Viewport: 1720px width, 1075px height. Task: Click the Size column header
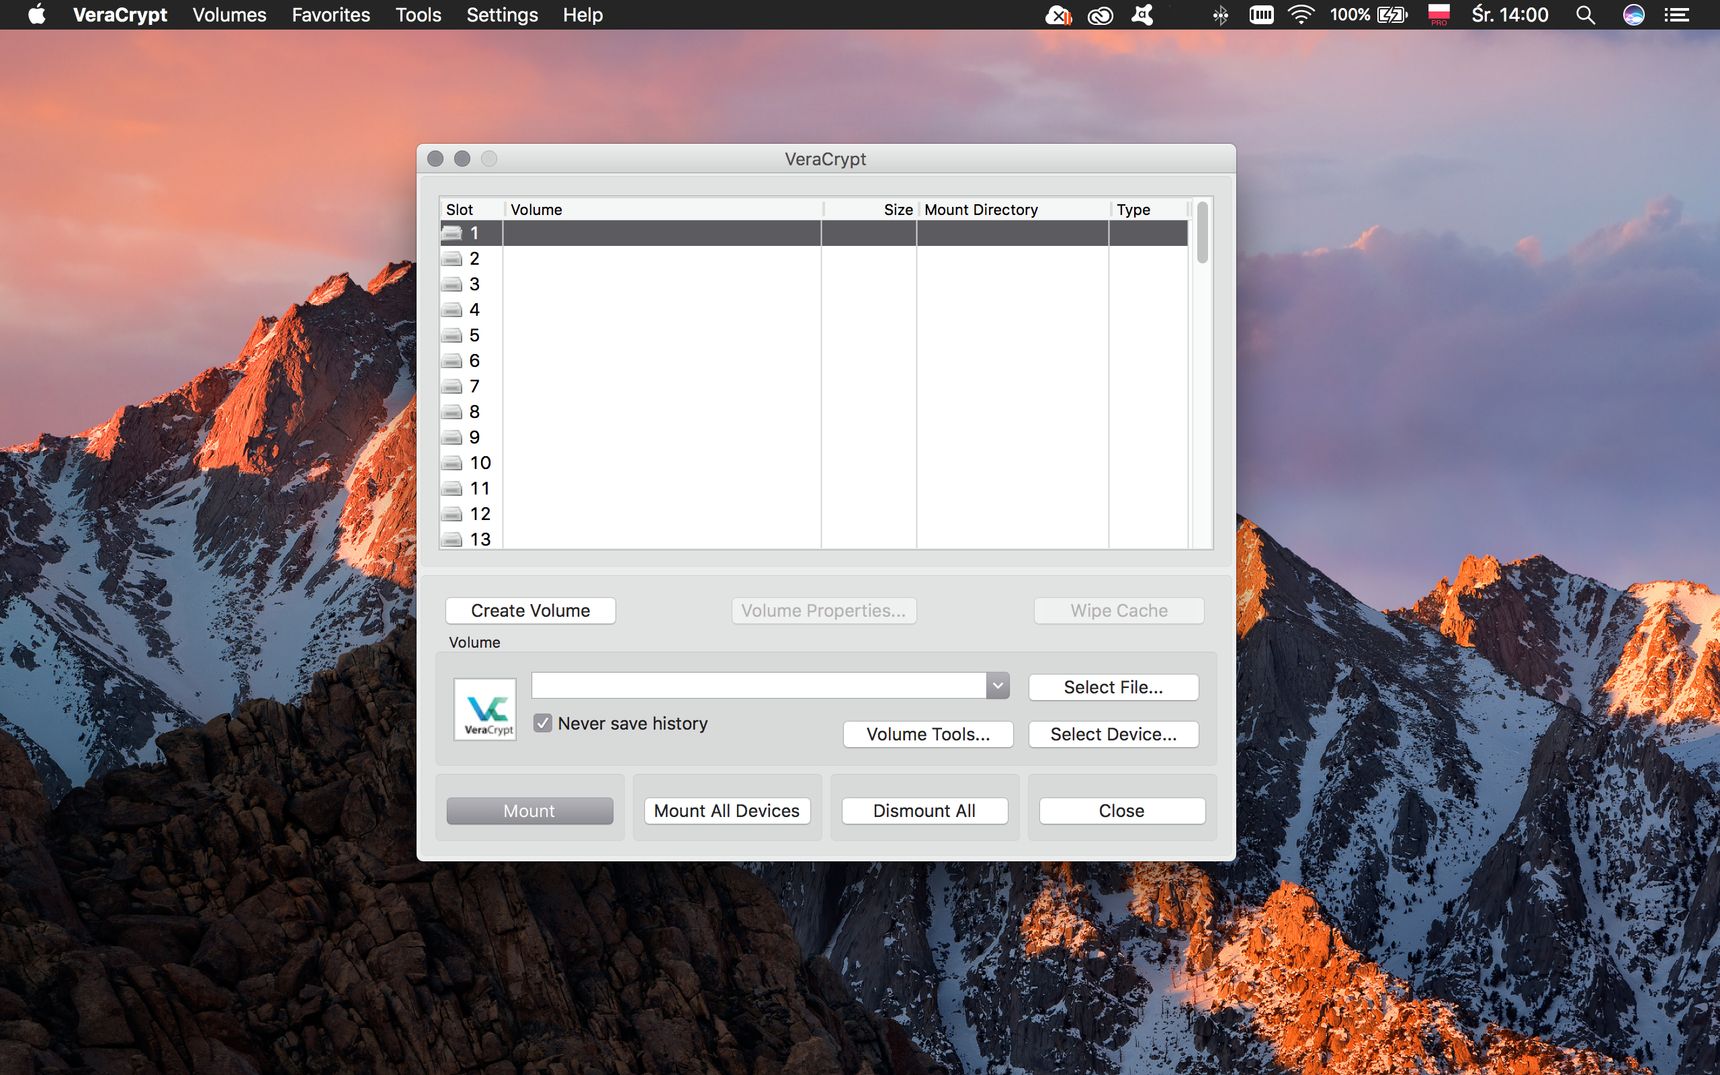(869, 210)
